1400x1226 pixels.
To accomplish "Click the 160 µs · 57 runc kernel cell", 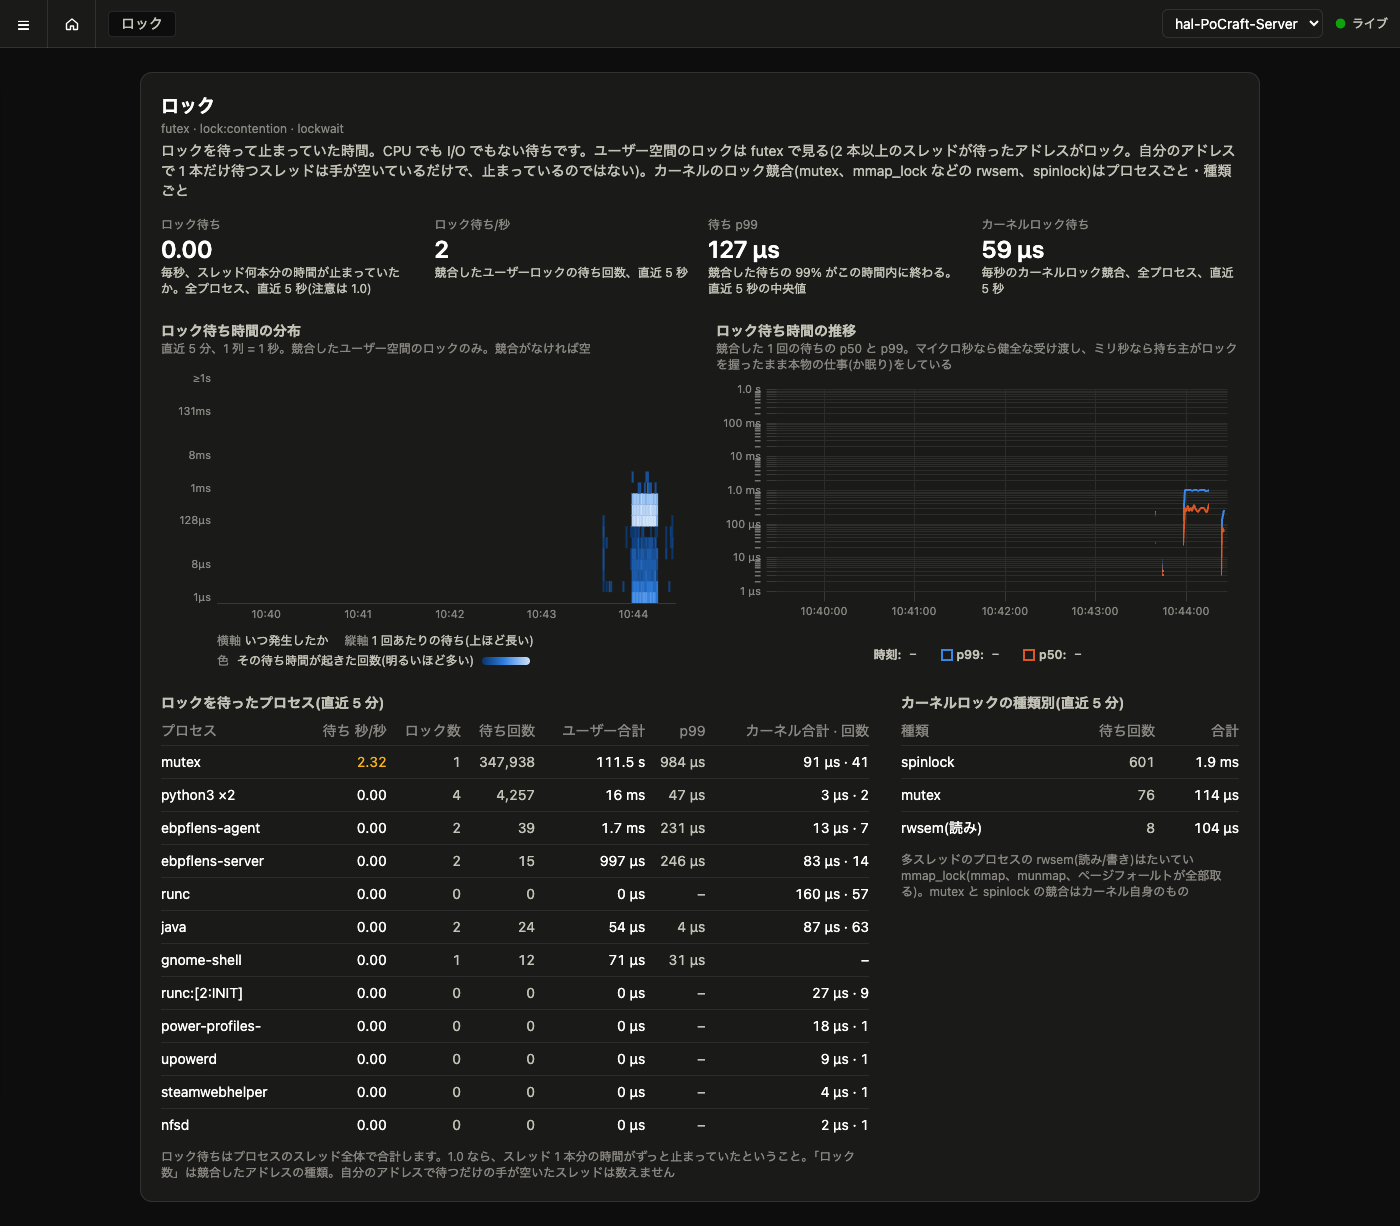I will [832, 894].
